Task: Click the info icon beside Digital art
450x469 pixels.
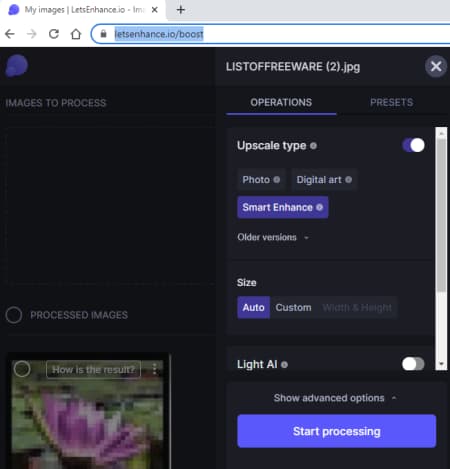Action: [348, 180]
